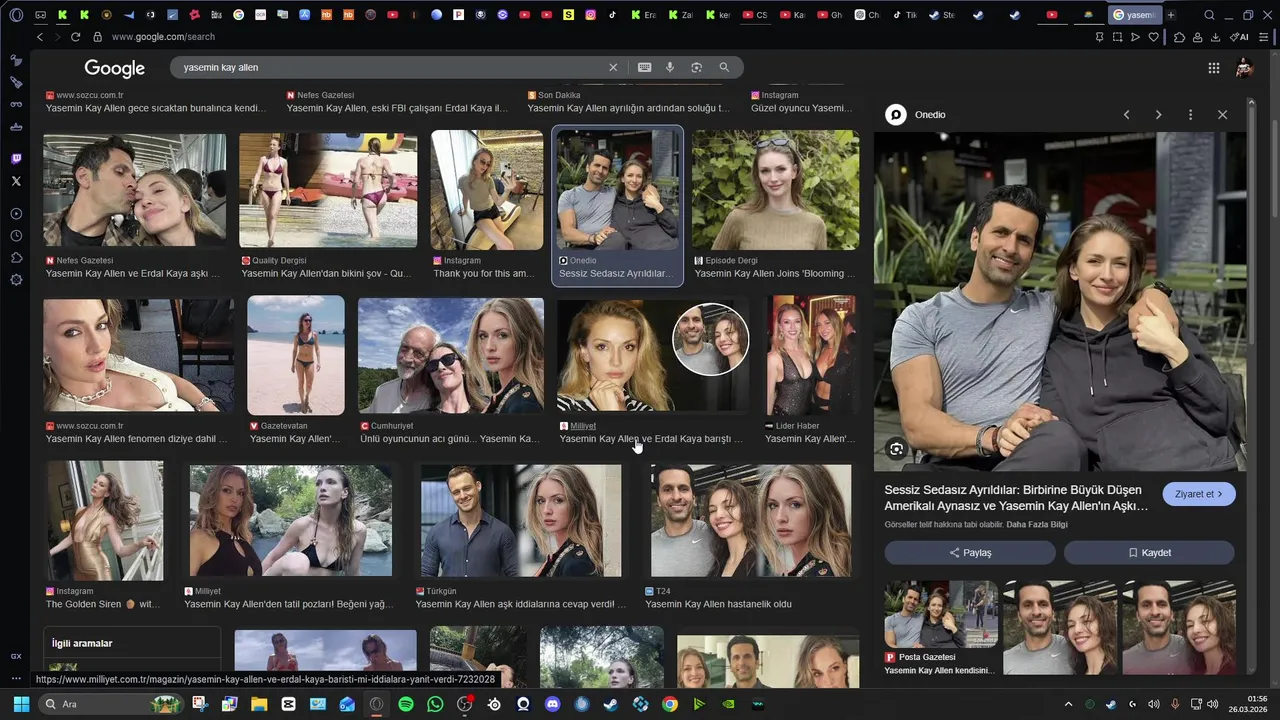Click browser back navigation arrow

[x=40, y=37]
